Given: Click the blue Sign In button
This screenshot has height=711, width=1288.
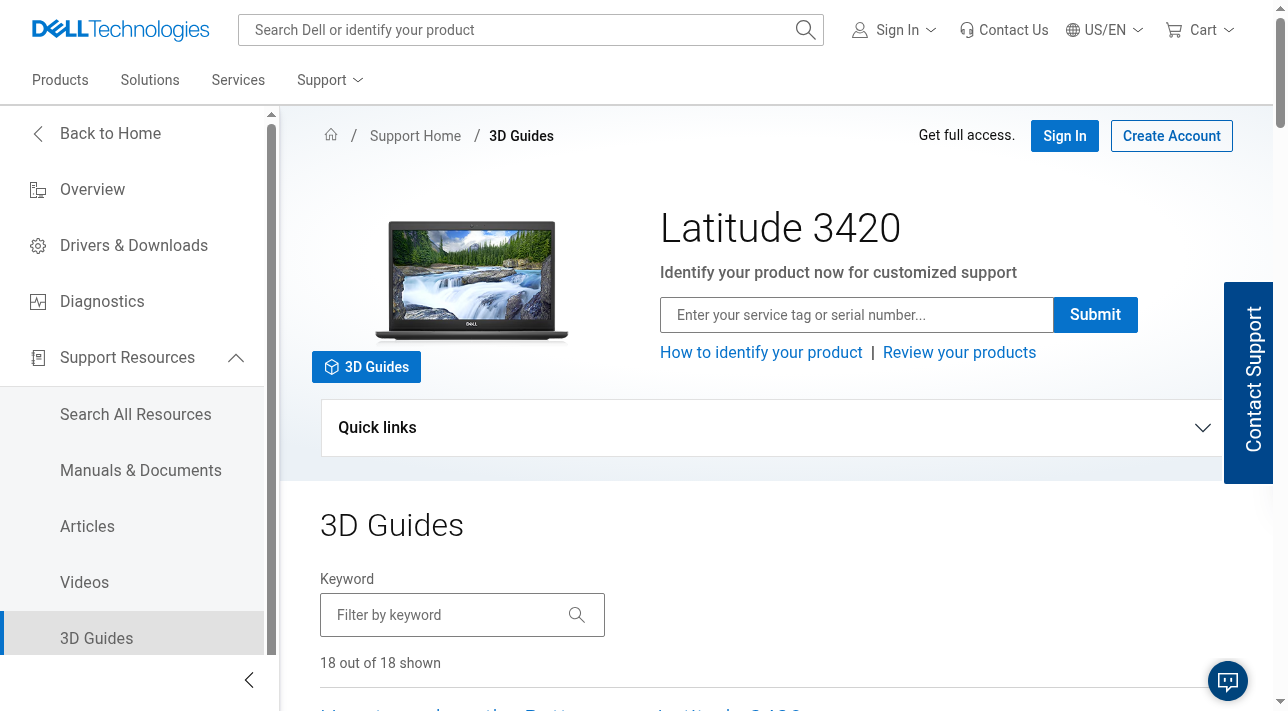Looking at the screenshot, I should [1065, 136].
